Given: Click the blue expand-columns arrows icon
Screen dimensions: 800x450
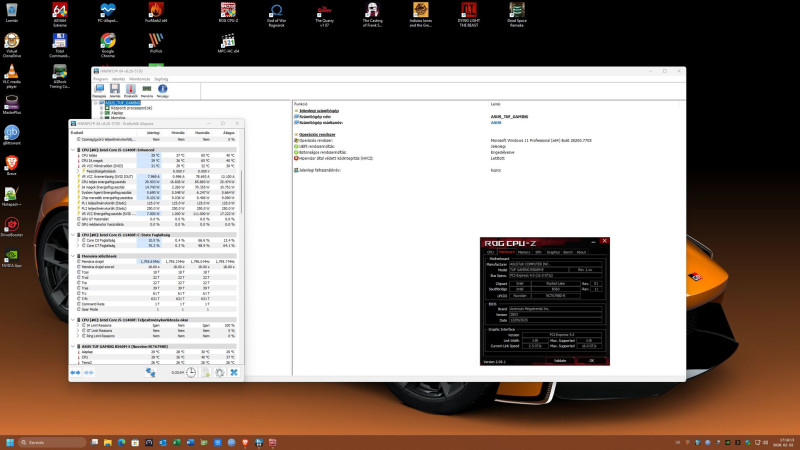Looking at the screenshot, I should (75, 373).
